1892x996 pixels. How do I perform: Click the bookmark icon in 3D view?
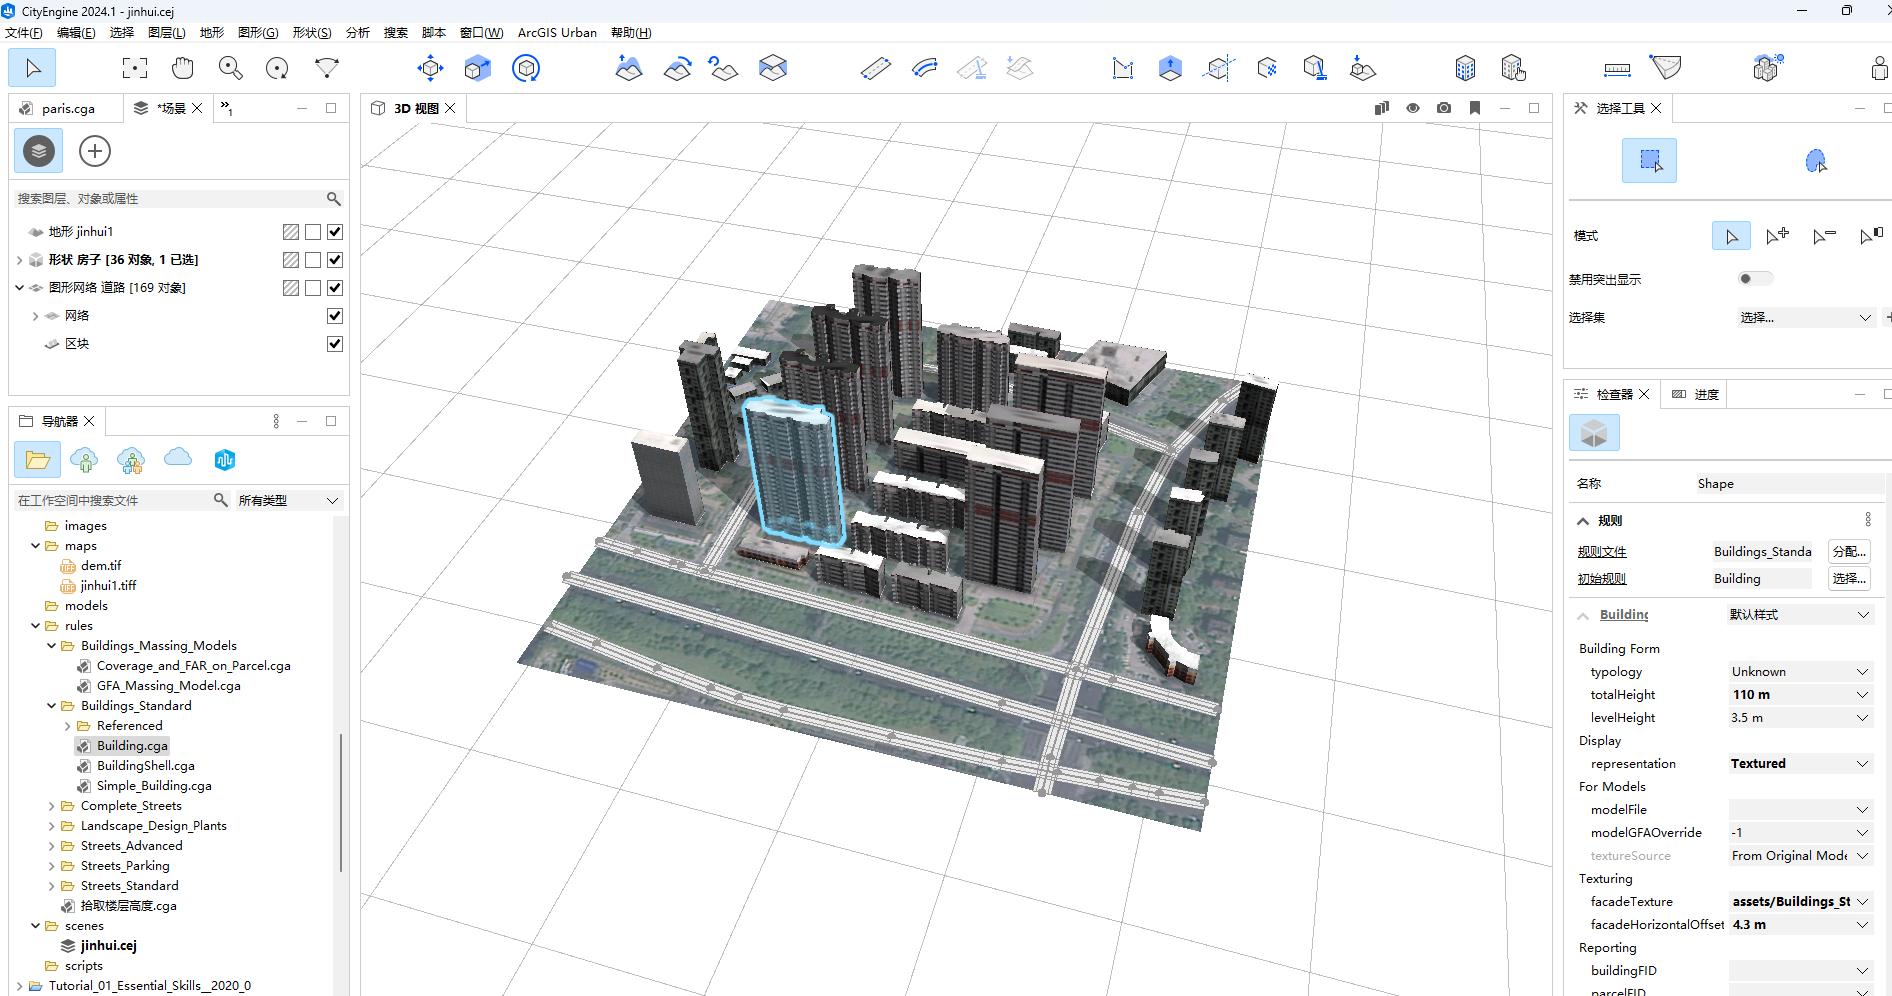(x=1475, y=108)
